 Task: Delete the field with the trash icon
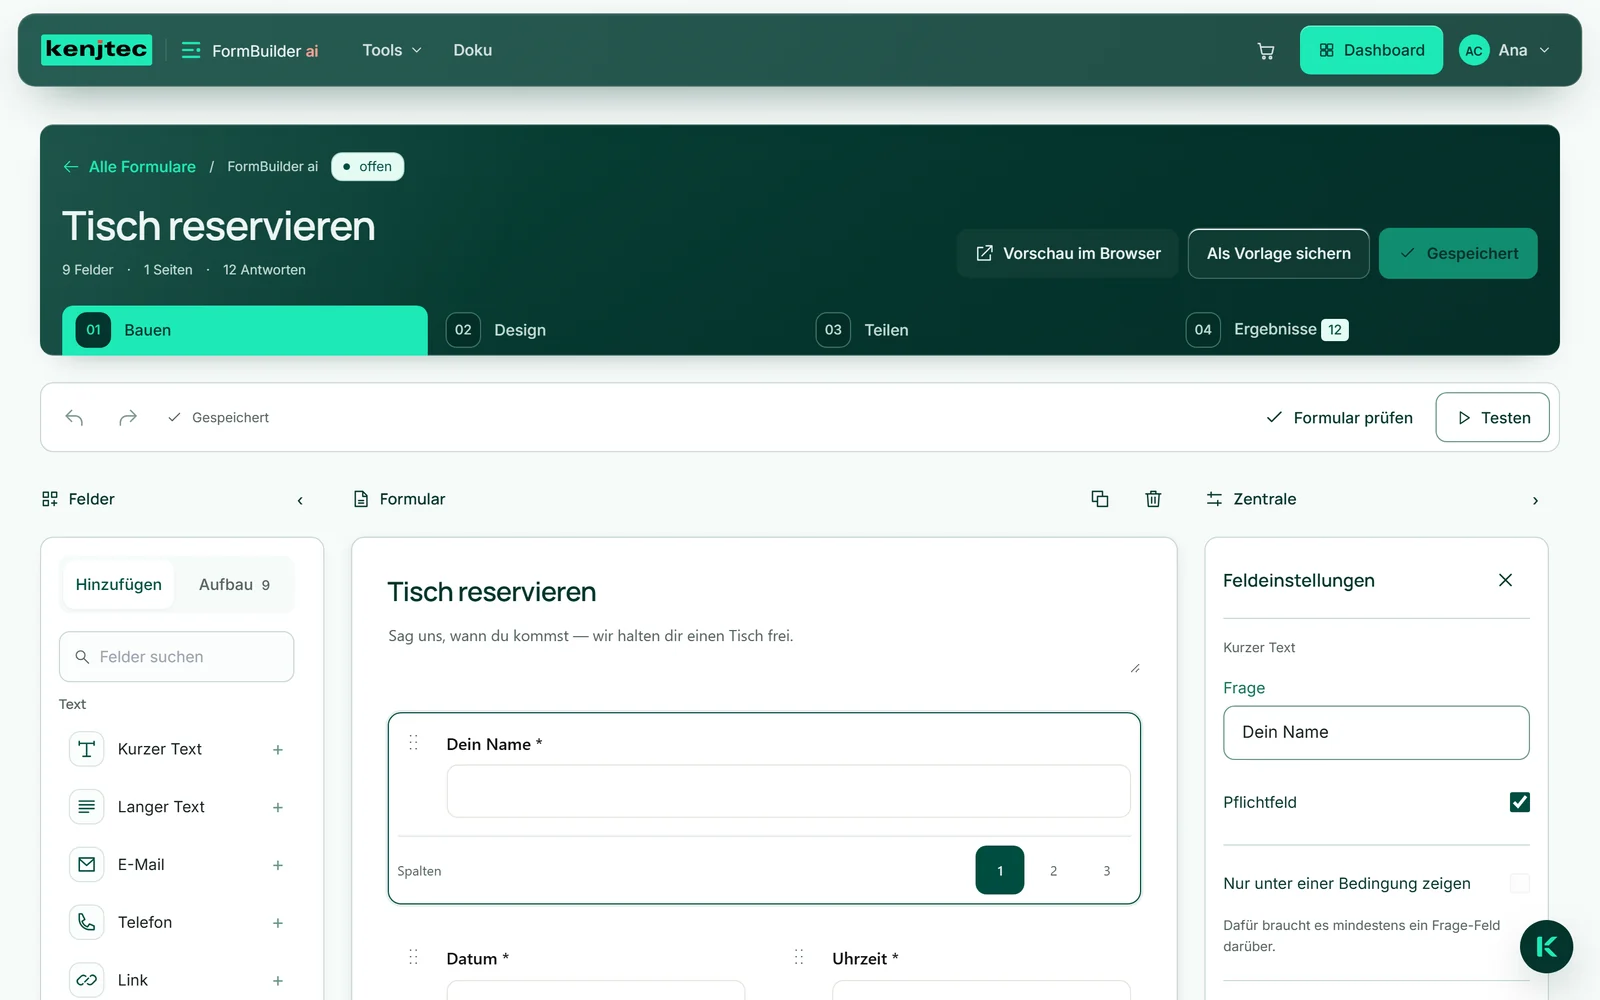1153,499
